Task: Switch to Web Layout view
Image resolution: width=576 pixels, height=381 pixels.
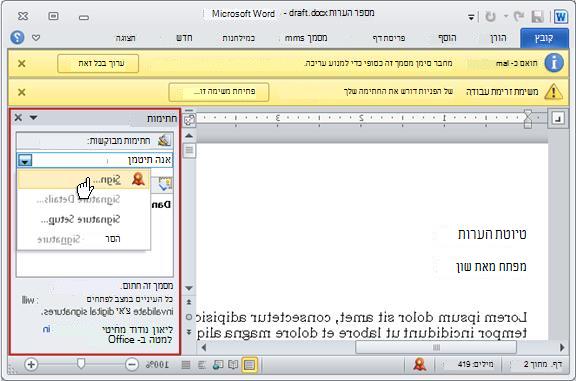Action: point(218,364)
